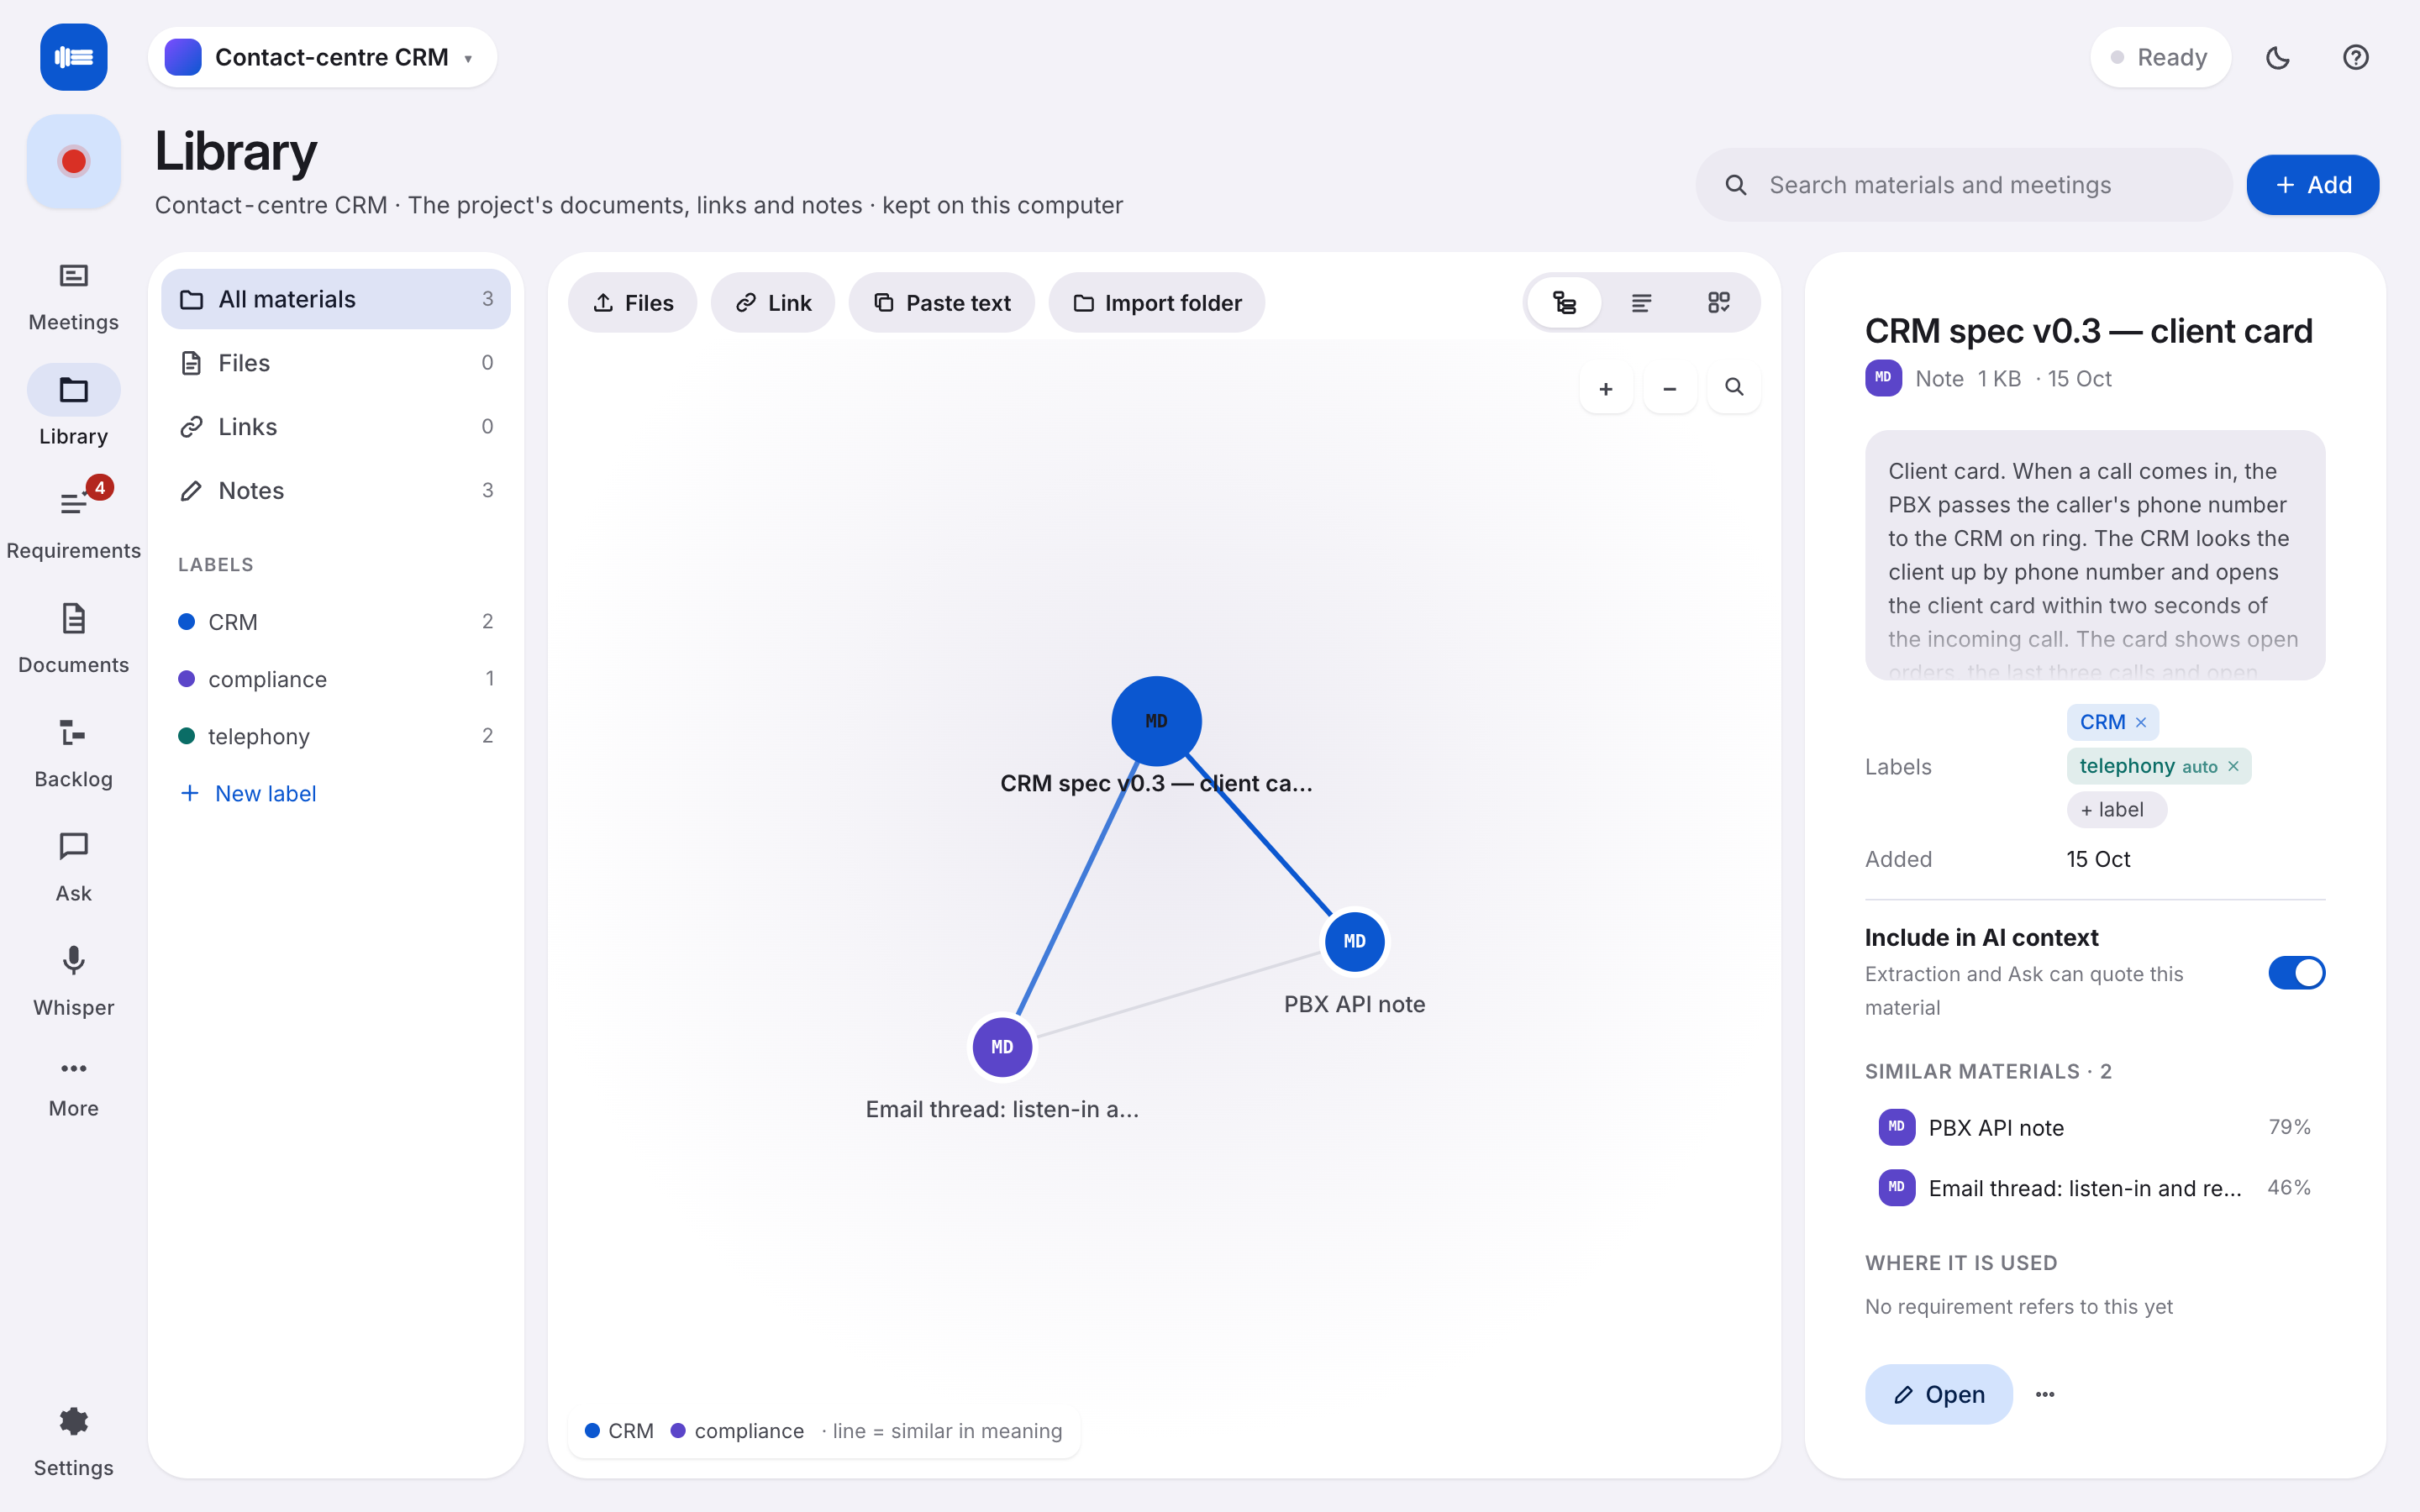Image resolution: width=2420 pixels, height=1512 pixels.
Task: Open the three-dot menu beside Open
Action: point(2045,1394)
